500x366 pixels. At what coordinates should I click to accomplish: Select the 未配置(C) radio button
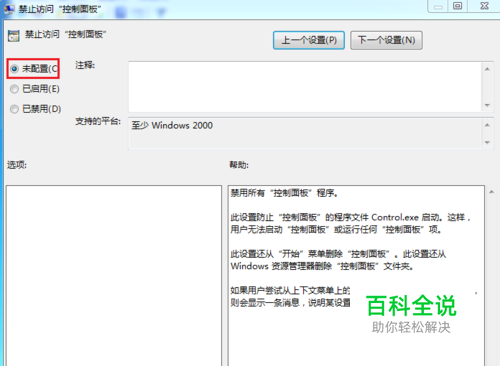pos(14,69)
